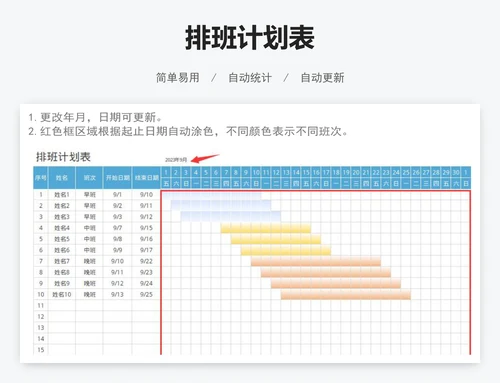Image resolution: width=500 pixels, height=383 pixels.
Task: Select the 晚班 shift cell for 姓名7
Action: 89,261
